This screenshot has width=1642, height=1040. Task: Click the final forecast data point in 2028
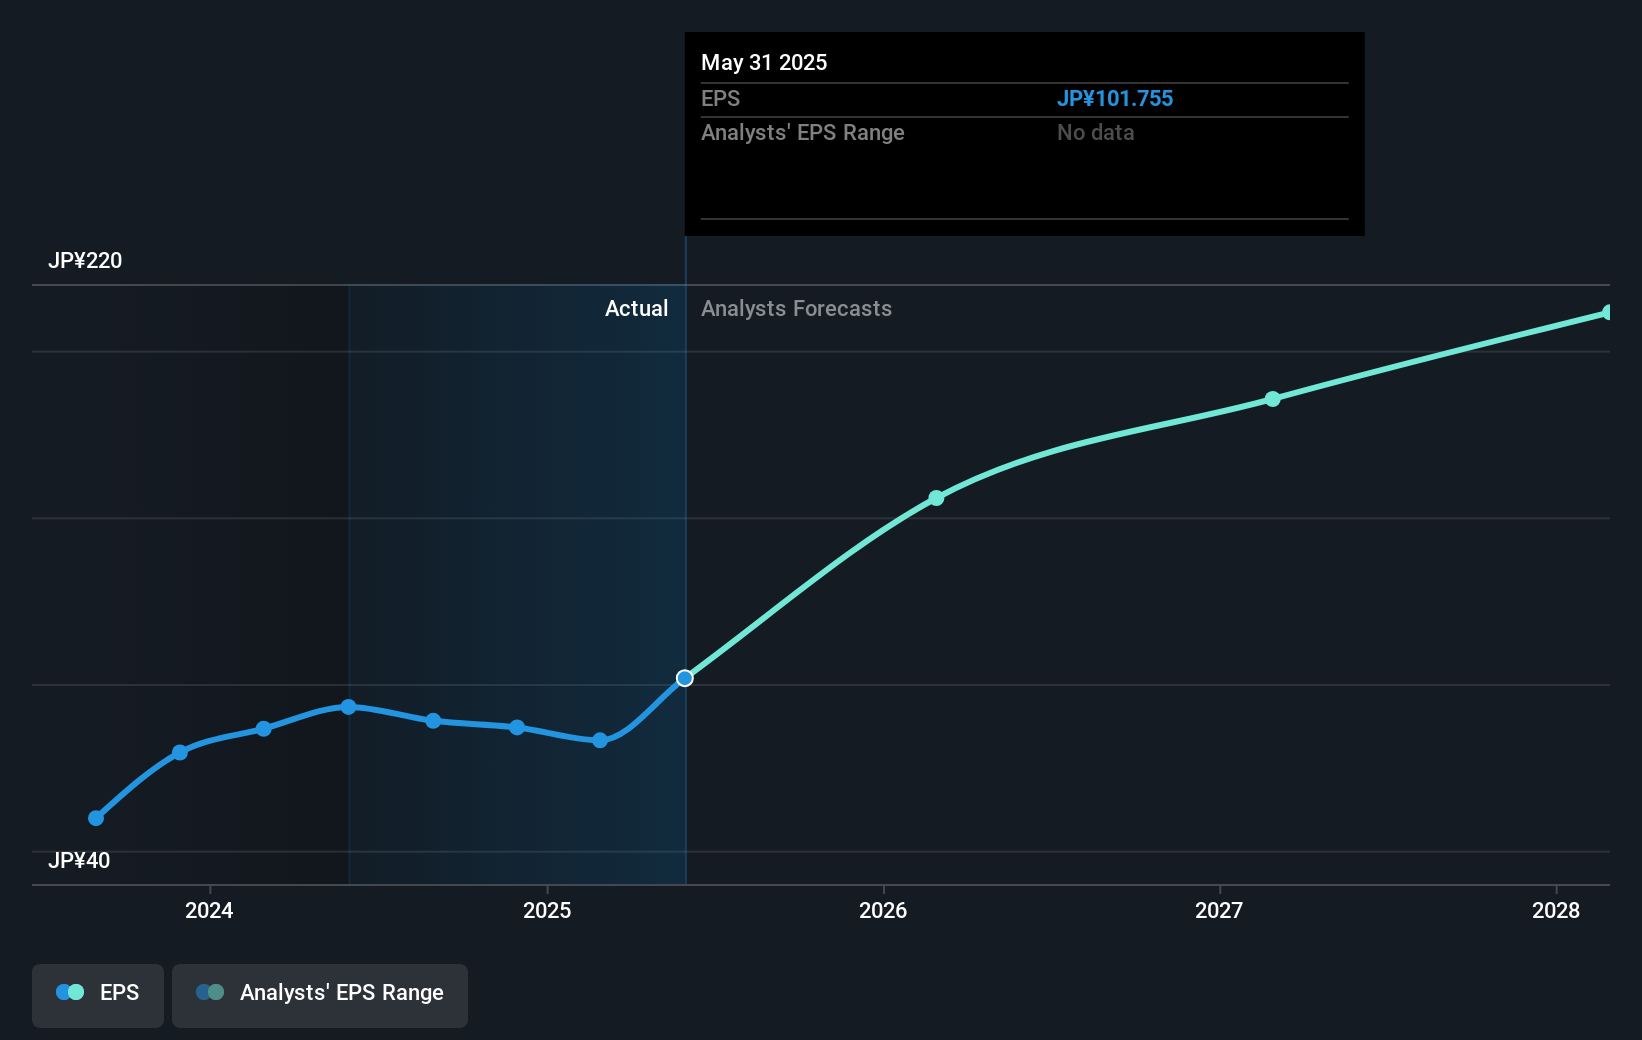[1608, 313]
